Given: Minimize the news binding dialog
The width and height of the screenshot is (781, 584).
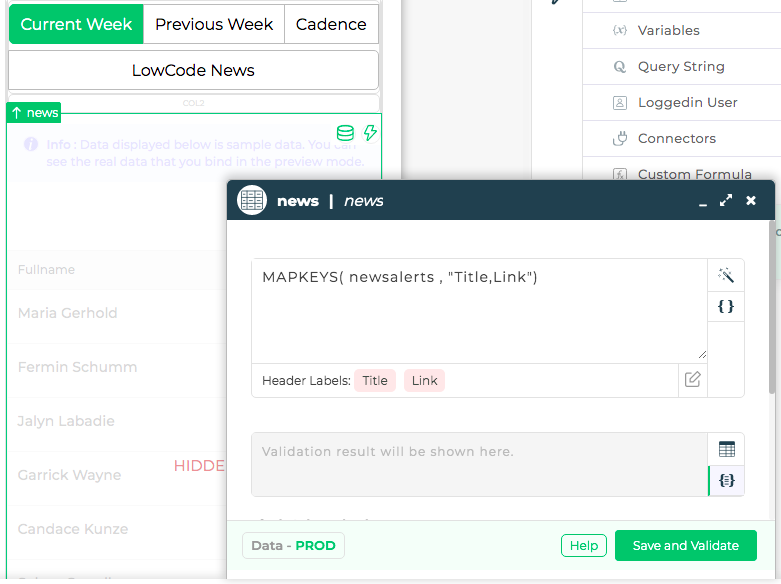Looking at the screenshot, I should (x=702, y=203).
